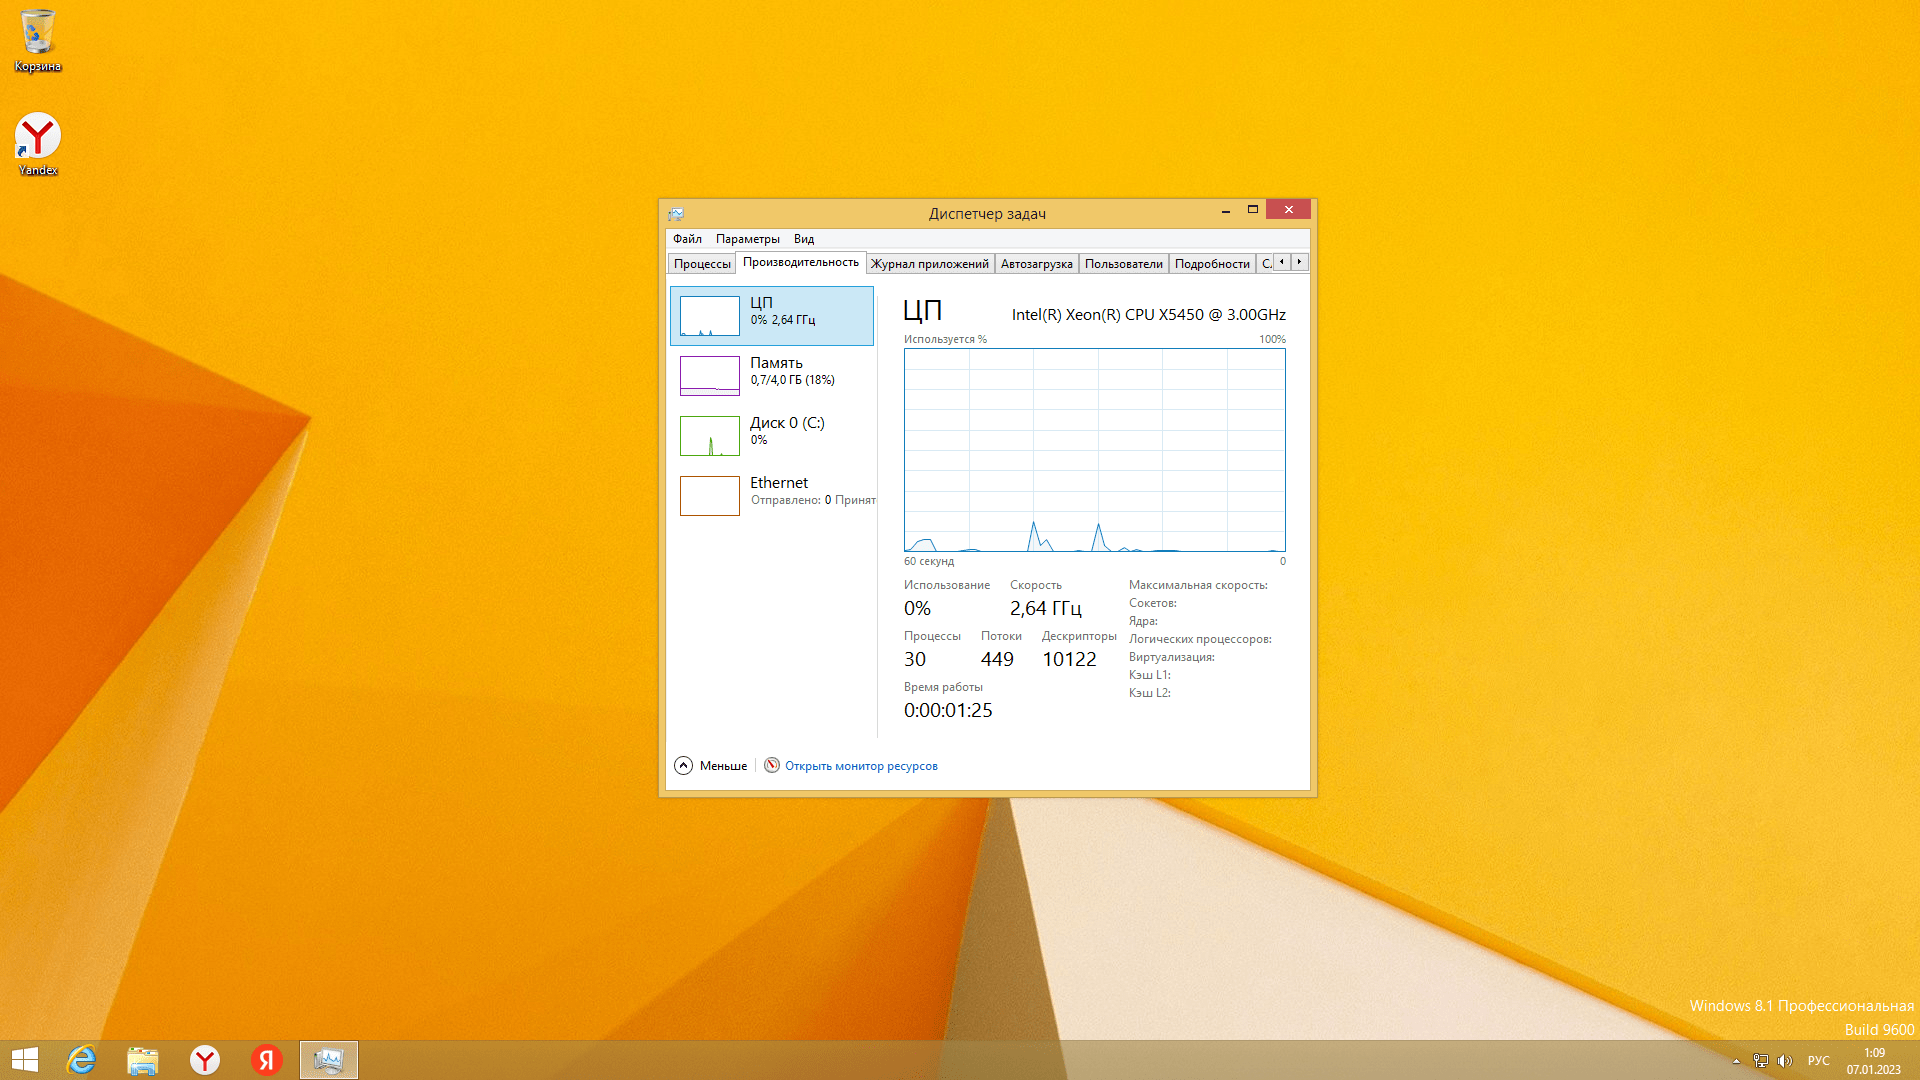Open the Файл menu
The width and height of the screenshot is (1920, 1080).
coord(687,239)
